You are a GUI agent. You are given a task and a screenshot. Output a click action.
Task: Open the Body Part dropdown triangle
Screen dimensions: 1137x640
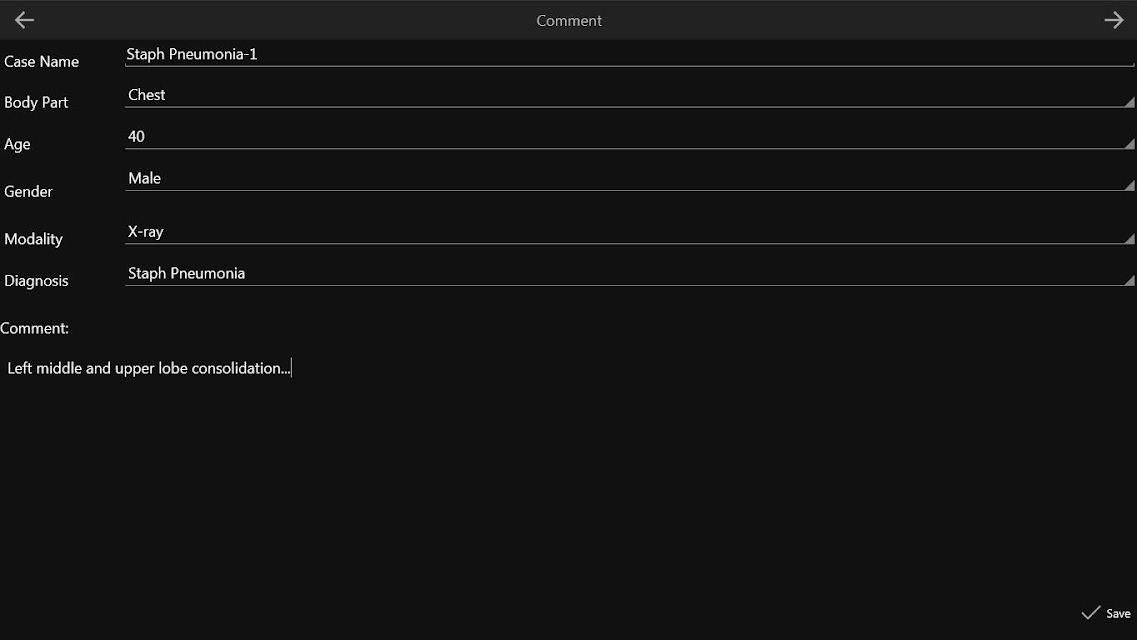coord(1130,102)
